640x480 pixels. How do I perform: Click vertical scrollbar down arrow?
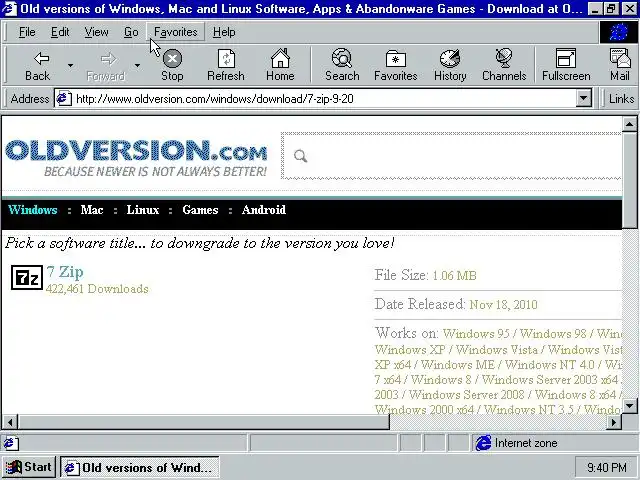[x=629, y=406]
